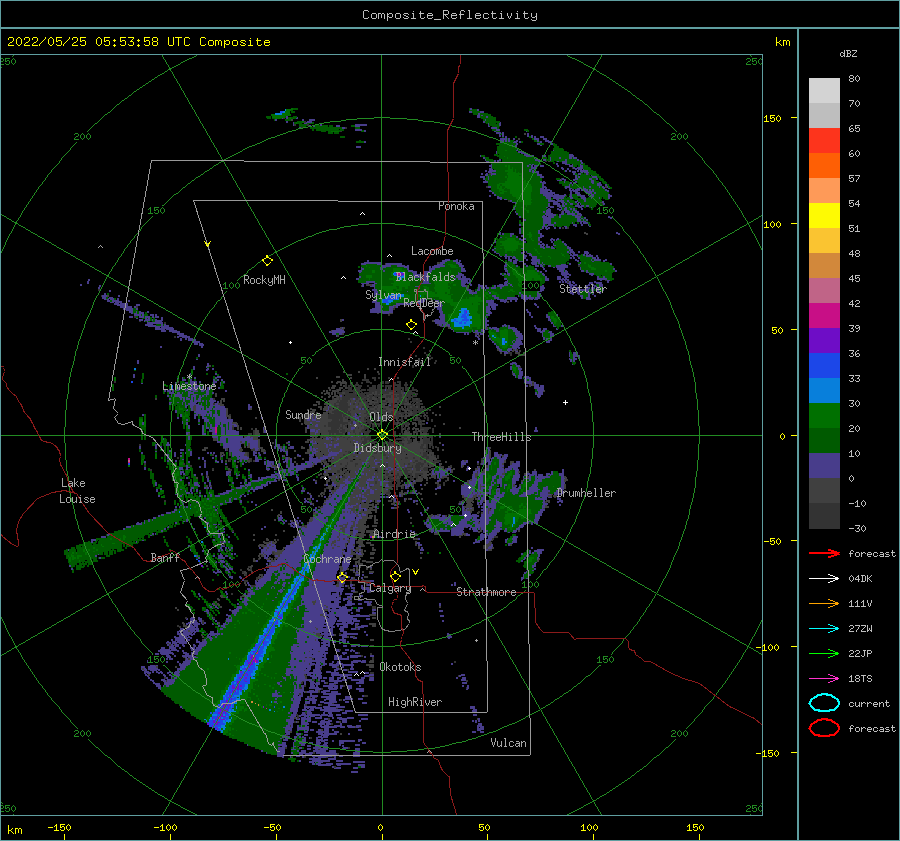Click the RockyMH label
900x841 pixels.
pyautogui.click(x=264, y=280)
